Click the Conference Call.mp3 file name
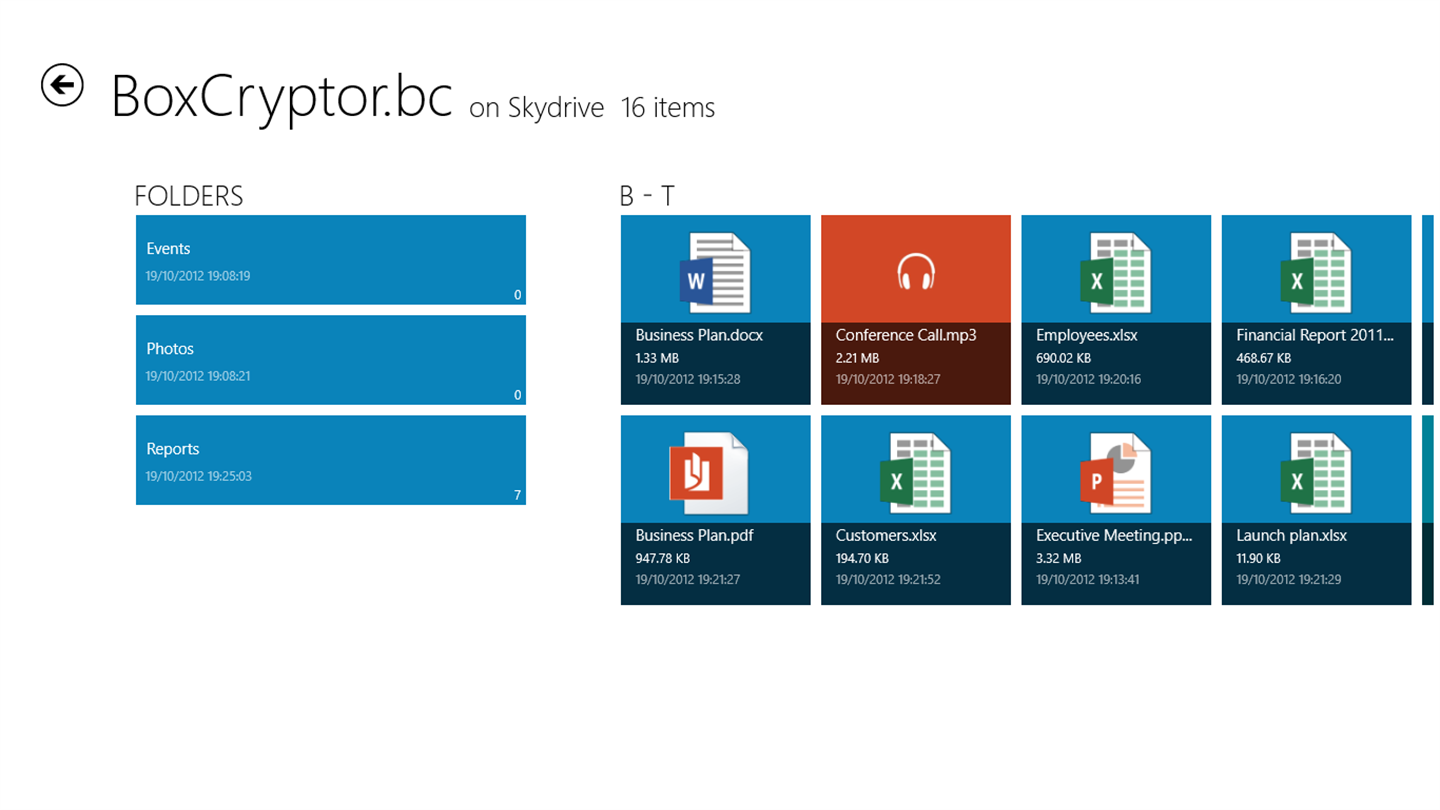This screenshot has height=810, width=1440. [x=906, y=336]
